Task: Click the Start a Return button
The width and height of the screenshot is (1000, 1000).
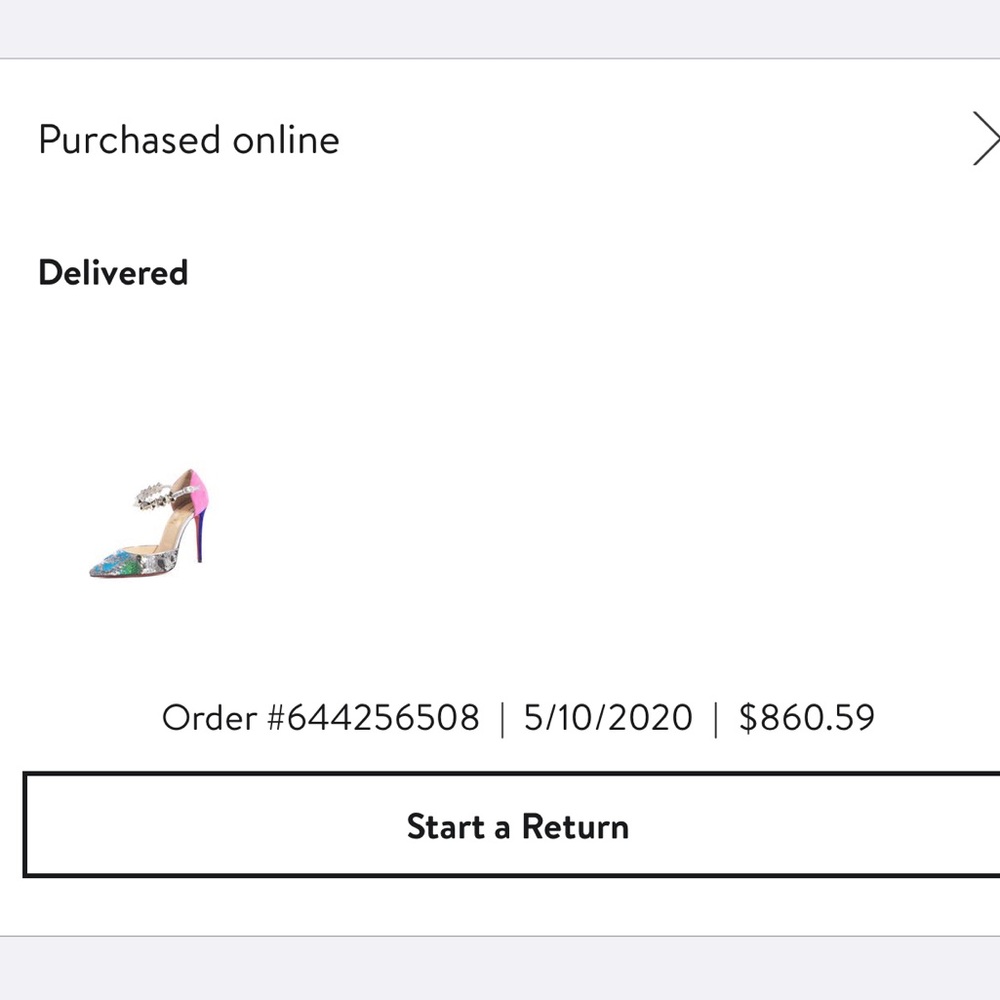Action: (511, 825)
